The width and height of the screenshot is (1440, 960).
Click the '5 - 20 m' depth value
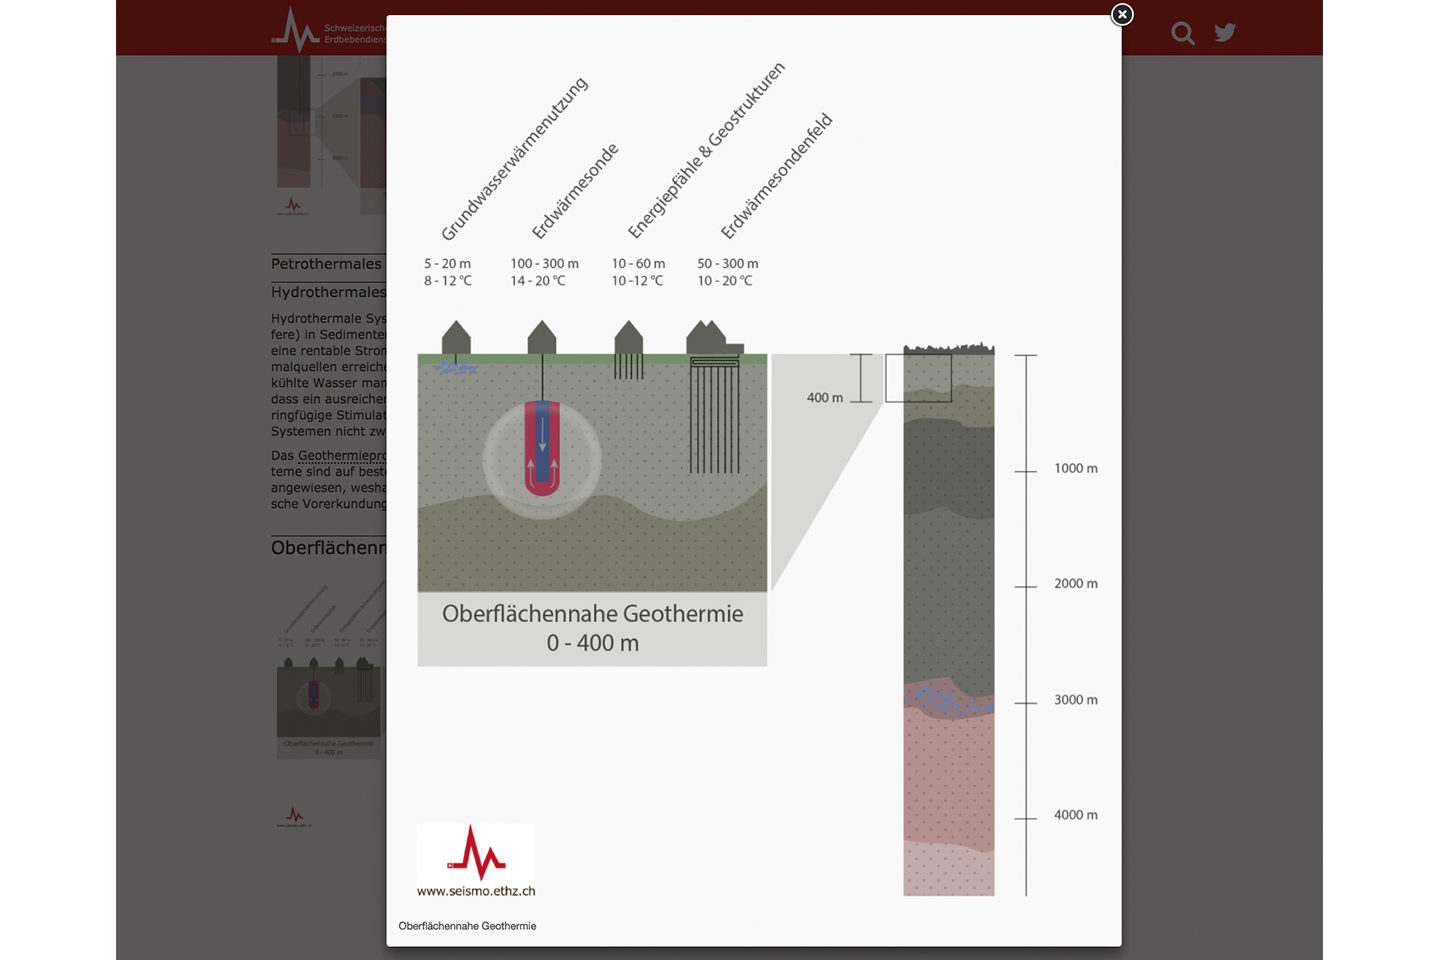447,264
